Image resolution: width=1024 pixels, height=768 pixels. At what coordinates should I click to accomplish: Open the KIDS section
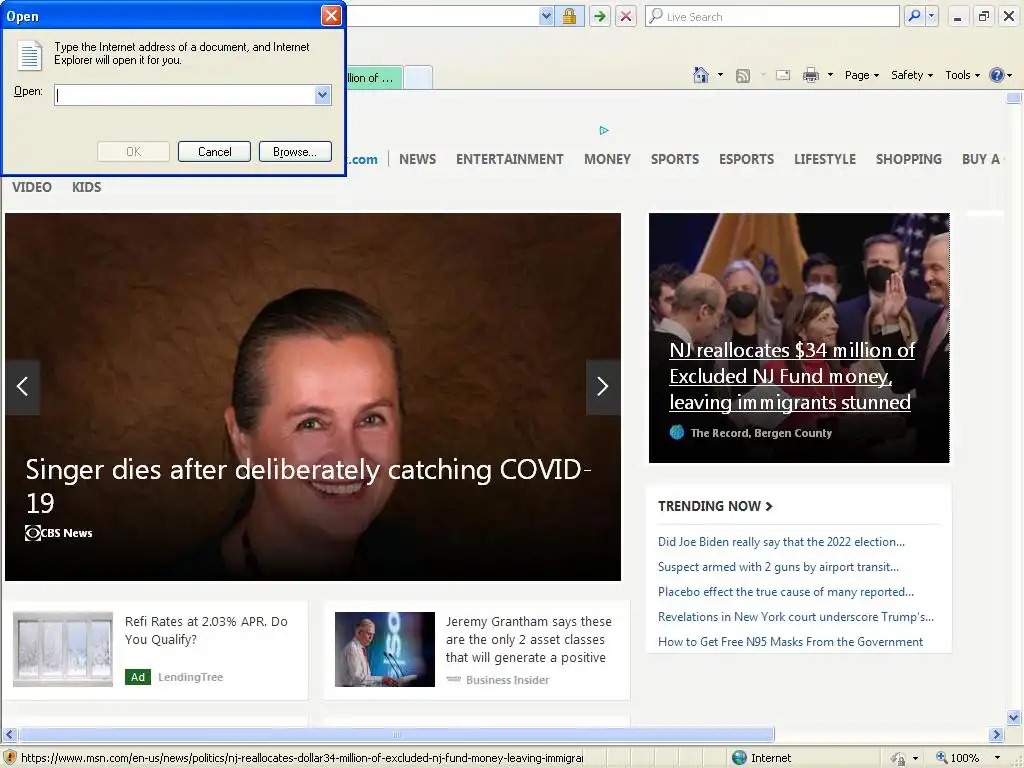[x=86, y=187]
